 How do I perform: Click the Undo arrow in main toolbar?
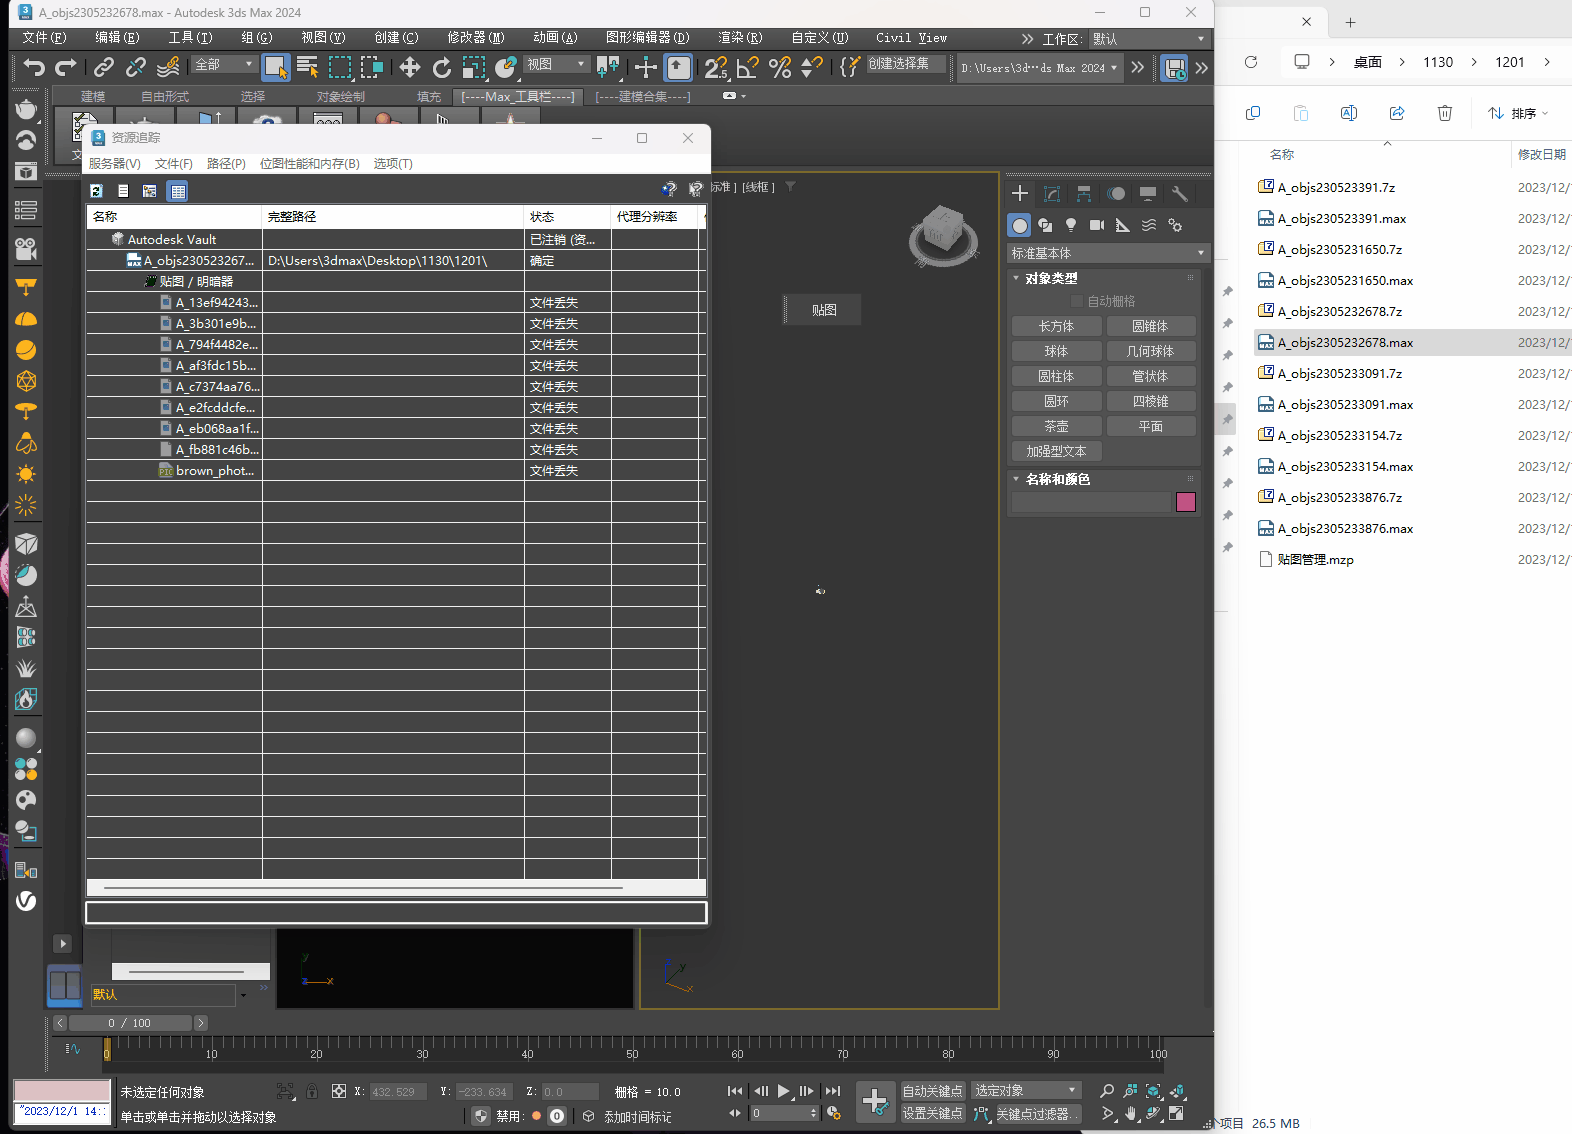[34, 67]
